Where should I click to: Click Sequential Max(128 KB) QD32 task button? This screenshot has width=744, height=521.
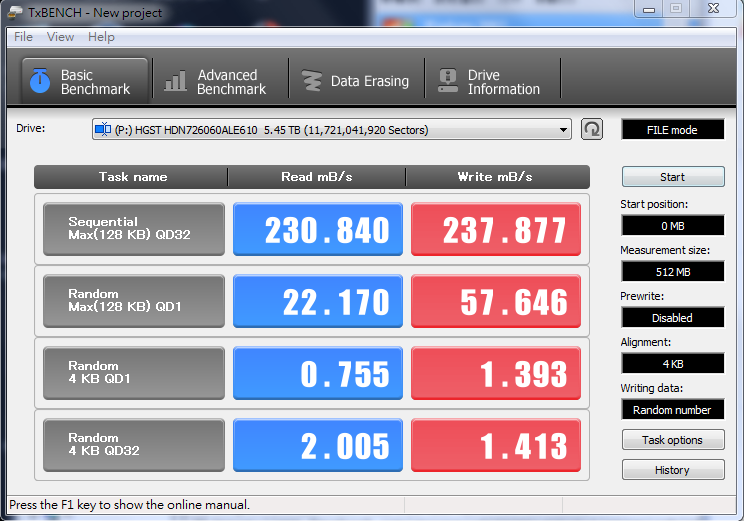[x=134, y=229]
